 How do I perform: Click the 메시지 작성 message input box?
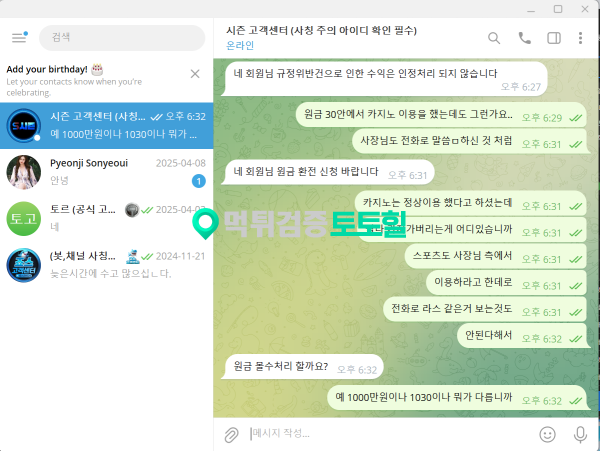click(x=390, y=433)
